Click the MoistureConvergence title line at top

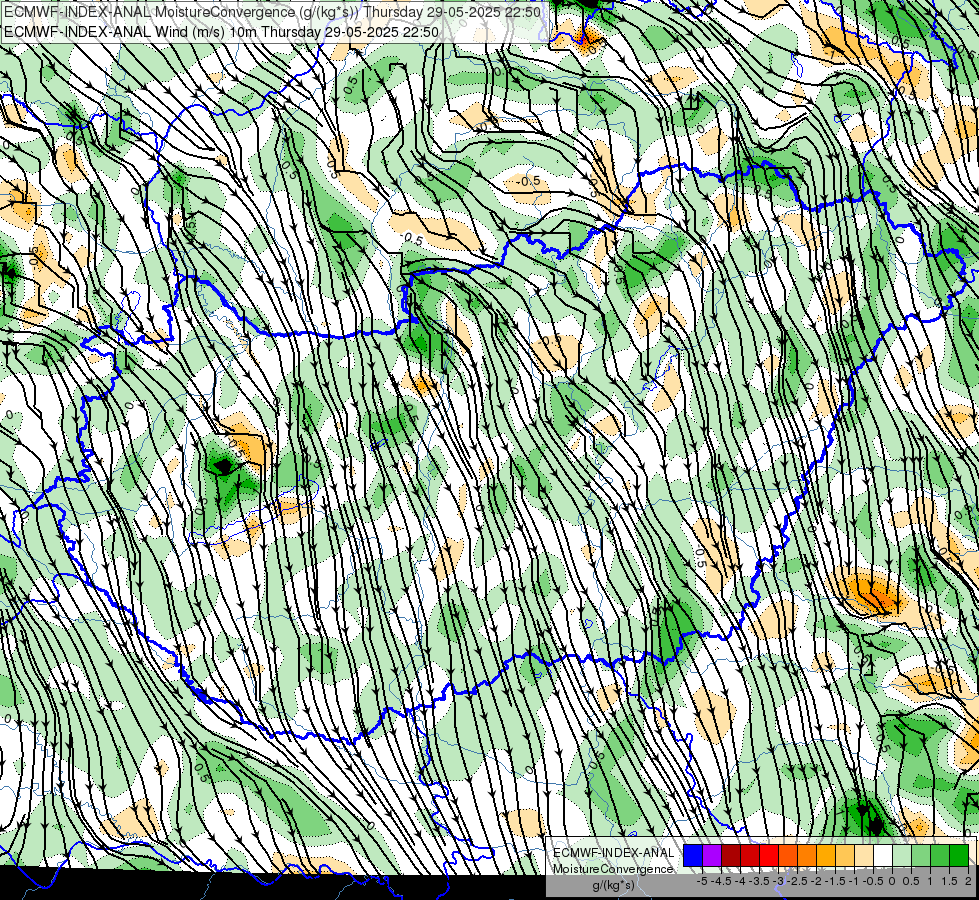(x=272, y=12)
